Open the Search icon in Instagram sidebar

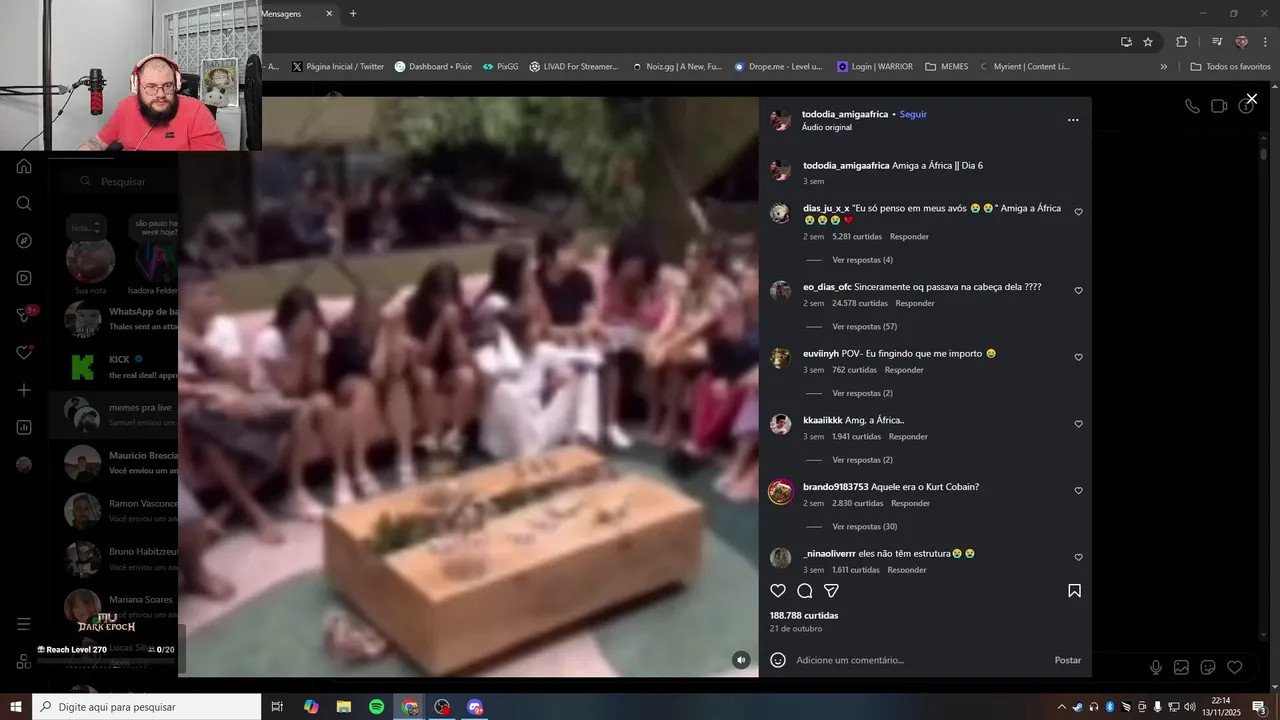(x=24, y=203)
